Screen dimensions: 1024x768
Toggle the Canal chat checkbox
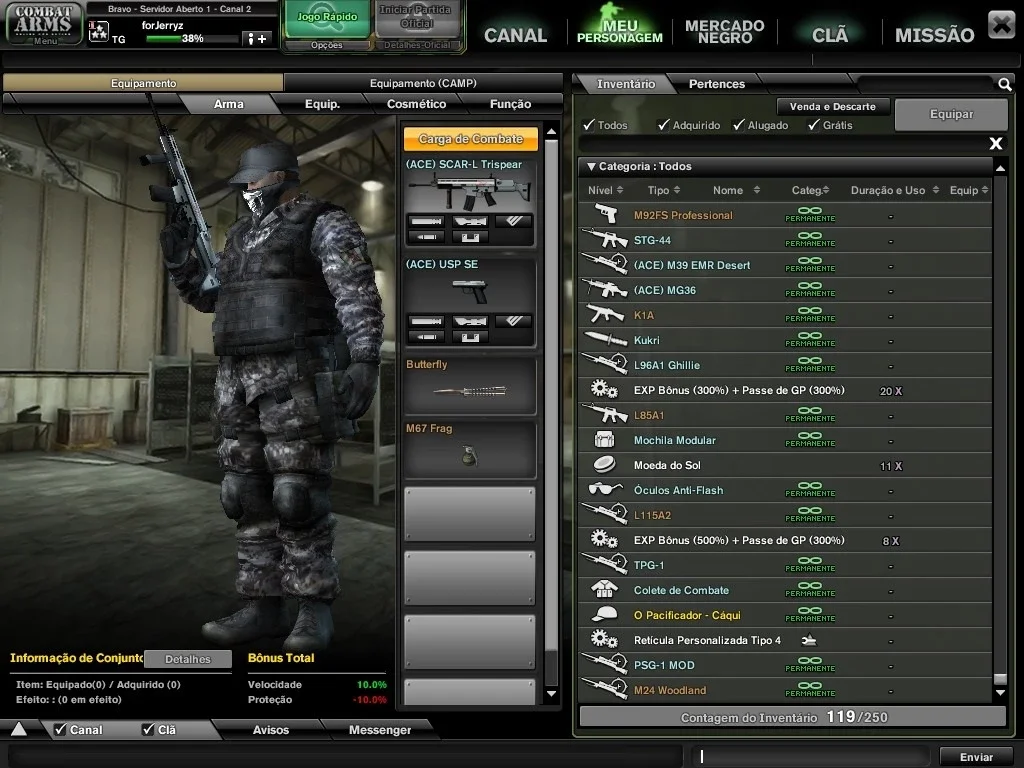click(x=60, y=729)
